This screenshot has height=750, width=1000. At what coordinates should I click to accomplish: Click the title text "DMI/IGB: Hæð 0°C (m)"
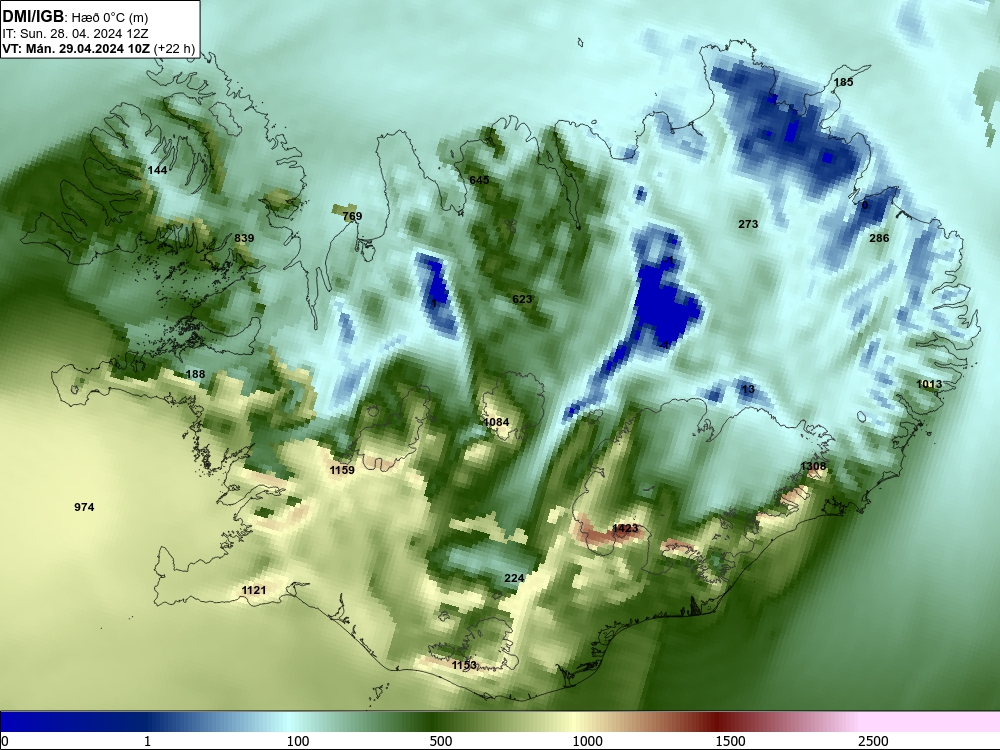tap(75, 17)
